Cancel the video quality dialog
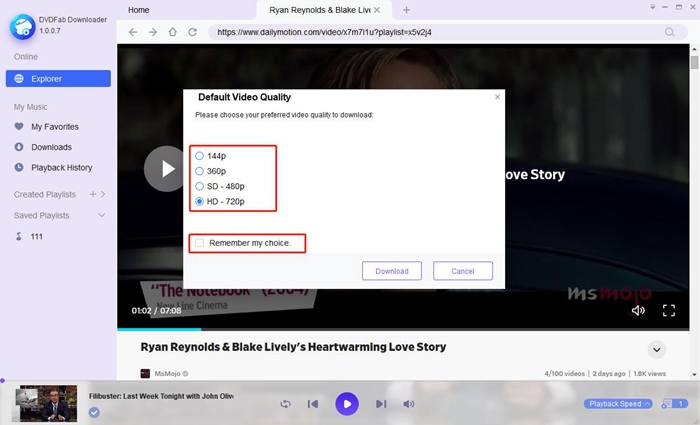 463,271
